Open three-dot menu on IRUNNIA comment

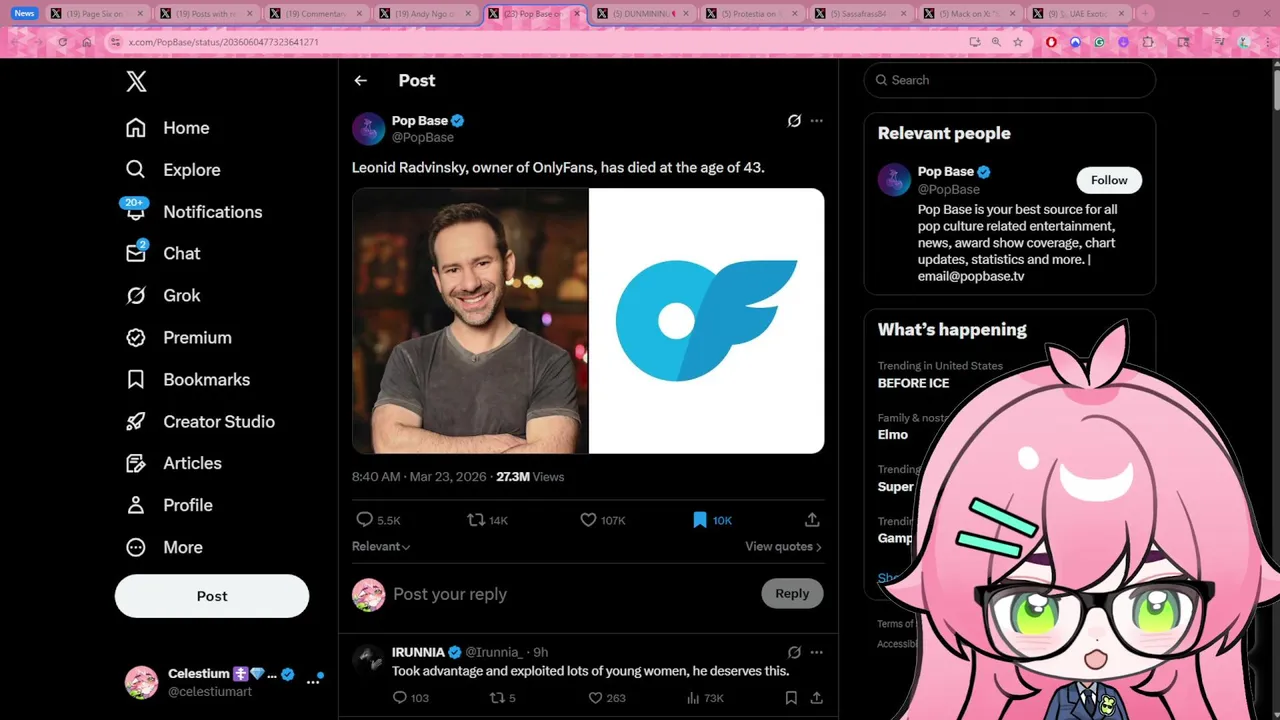point(817,652)
